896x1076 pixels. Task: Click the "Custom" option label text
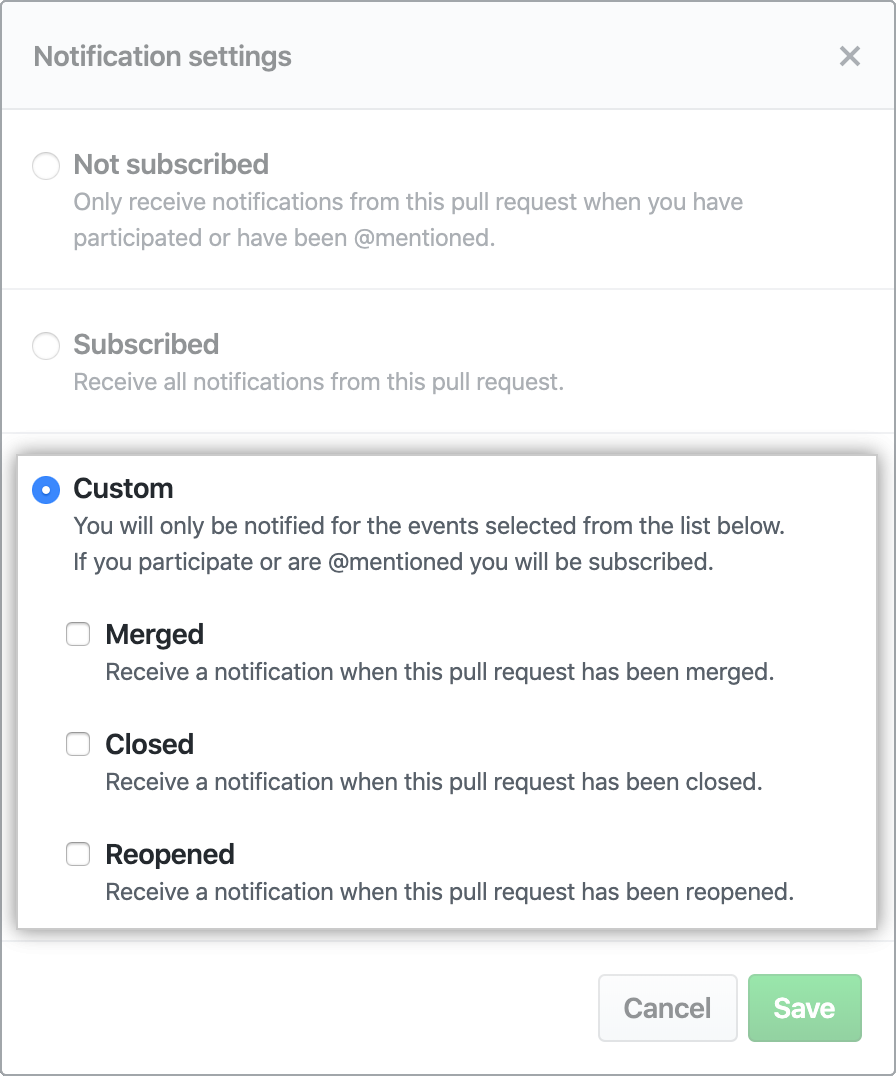tap(123, 489)
